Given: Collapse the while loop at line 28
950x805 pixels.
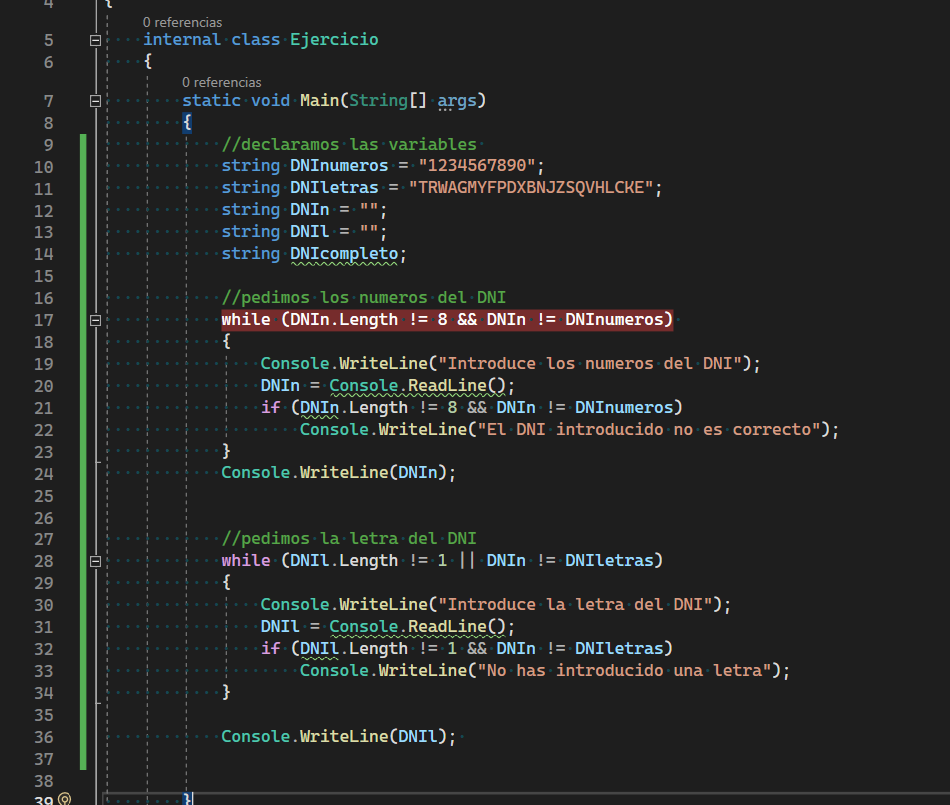Looking at the screenshot, I should 95,562.
